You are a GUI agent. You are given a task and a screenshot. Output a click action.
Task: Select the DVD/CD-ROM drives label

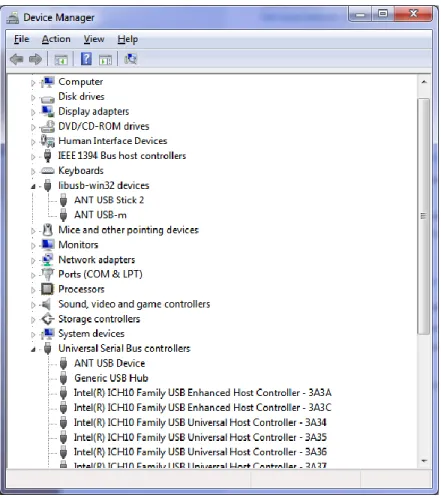tap(104, 126)
